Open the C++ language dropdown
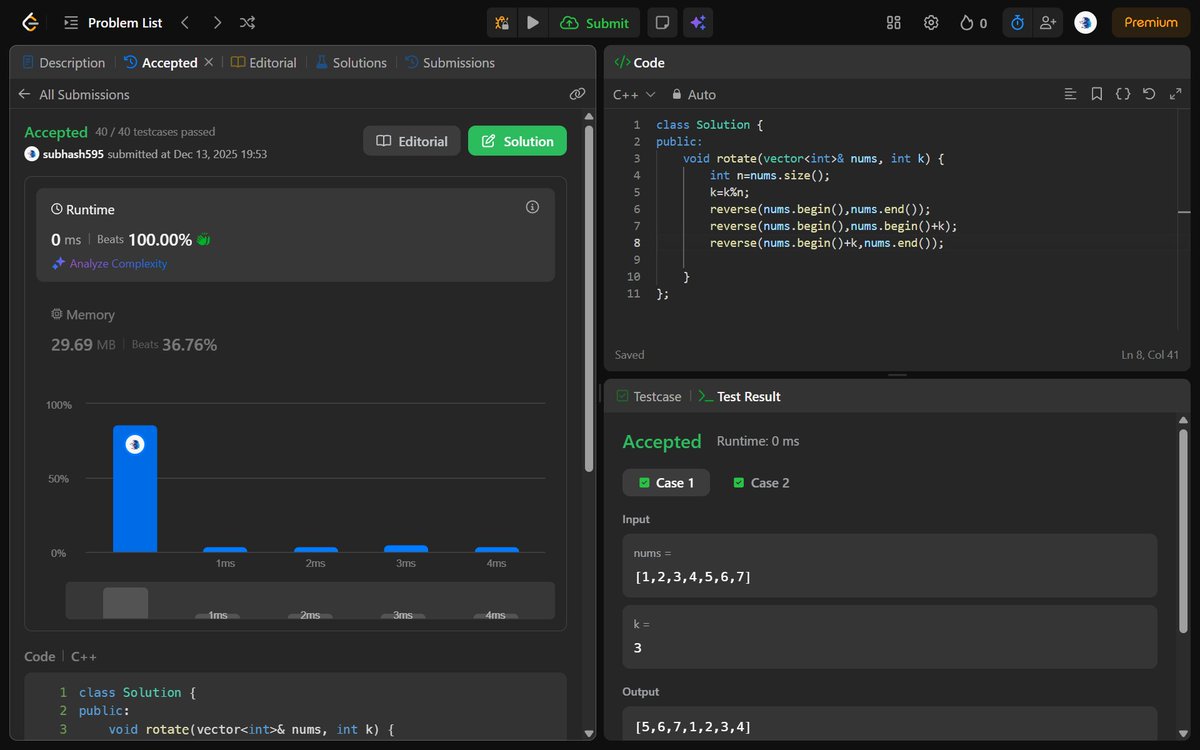The height and width of the screenshot is (750, 1200). (x=634, y=94)
